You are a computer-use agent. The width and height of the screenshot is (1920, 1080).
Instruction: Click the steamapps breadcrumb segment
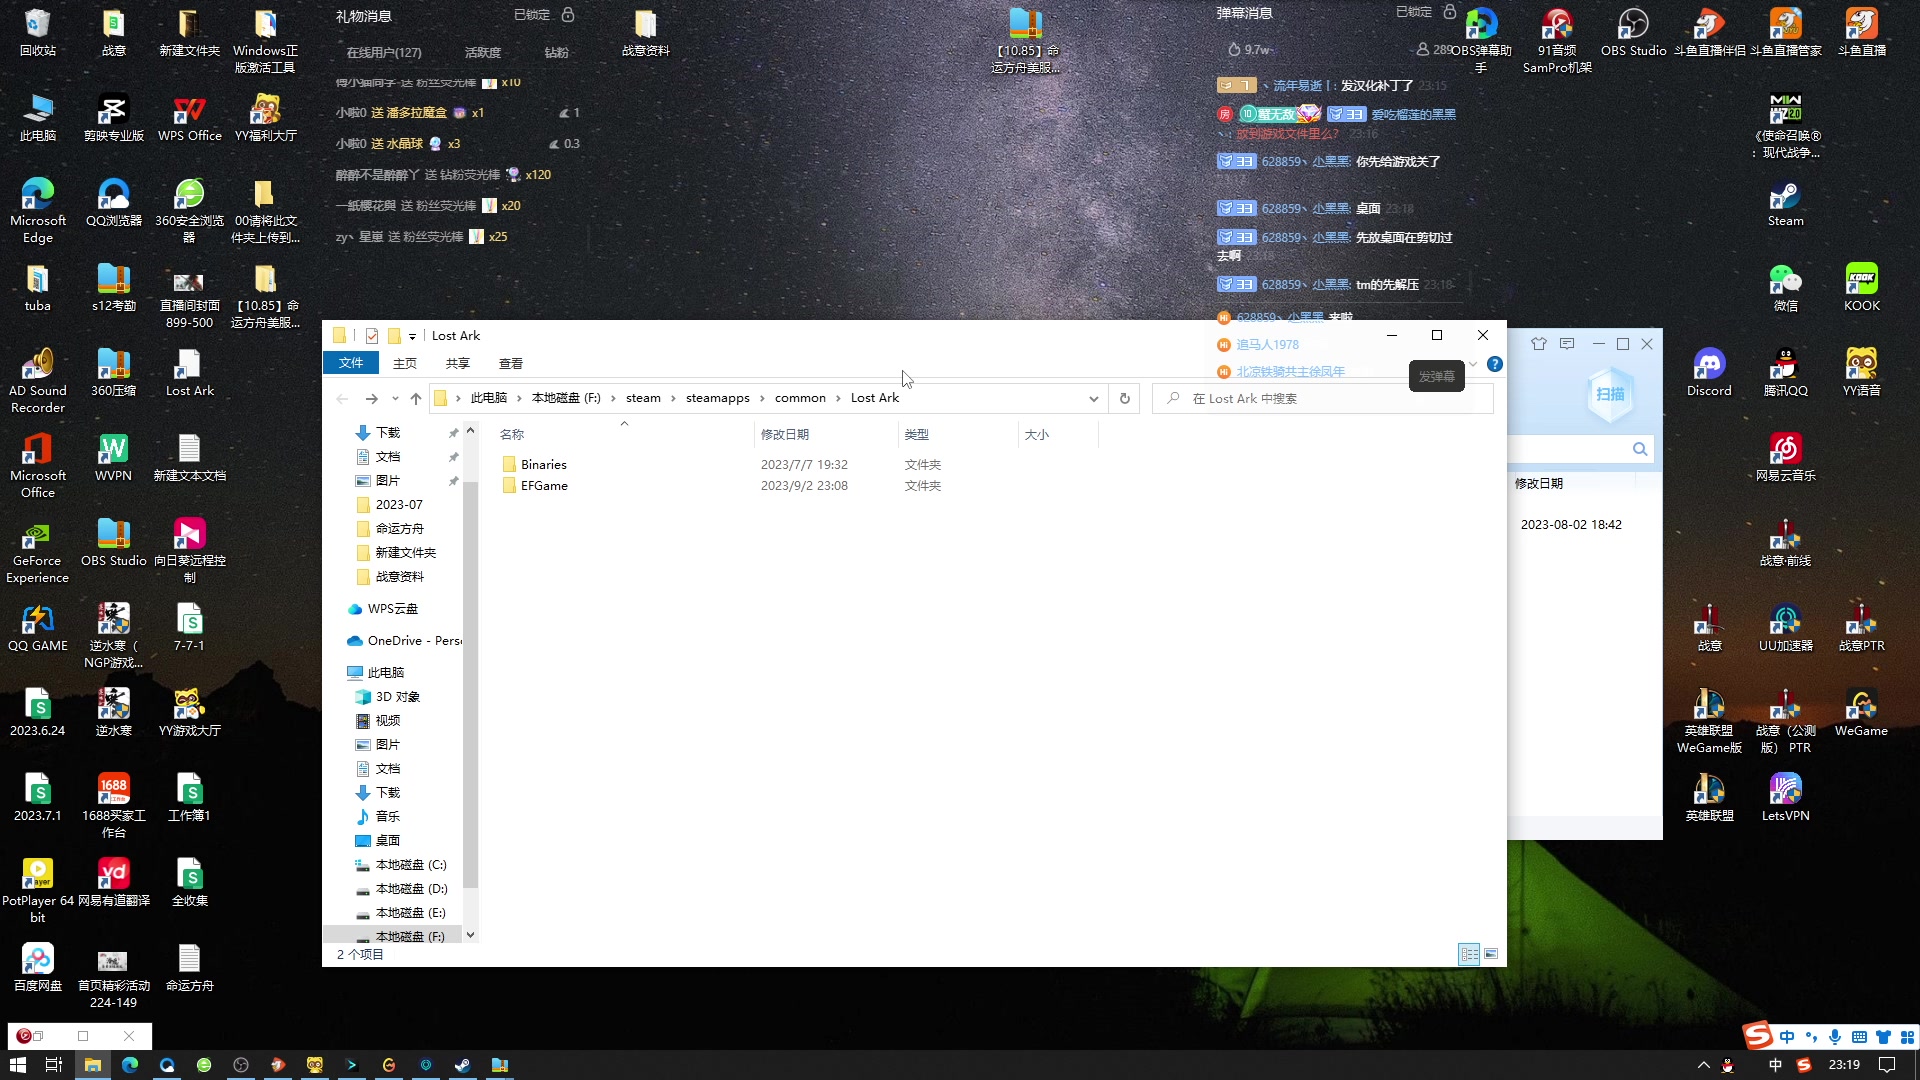pyautogui.click(x=717, y=398)
